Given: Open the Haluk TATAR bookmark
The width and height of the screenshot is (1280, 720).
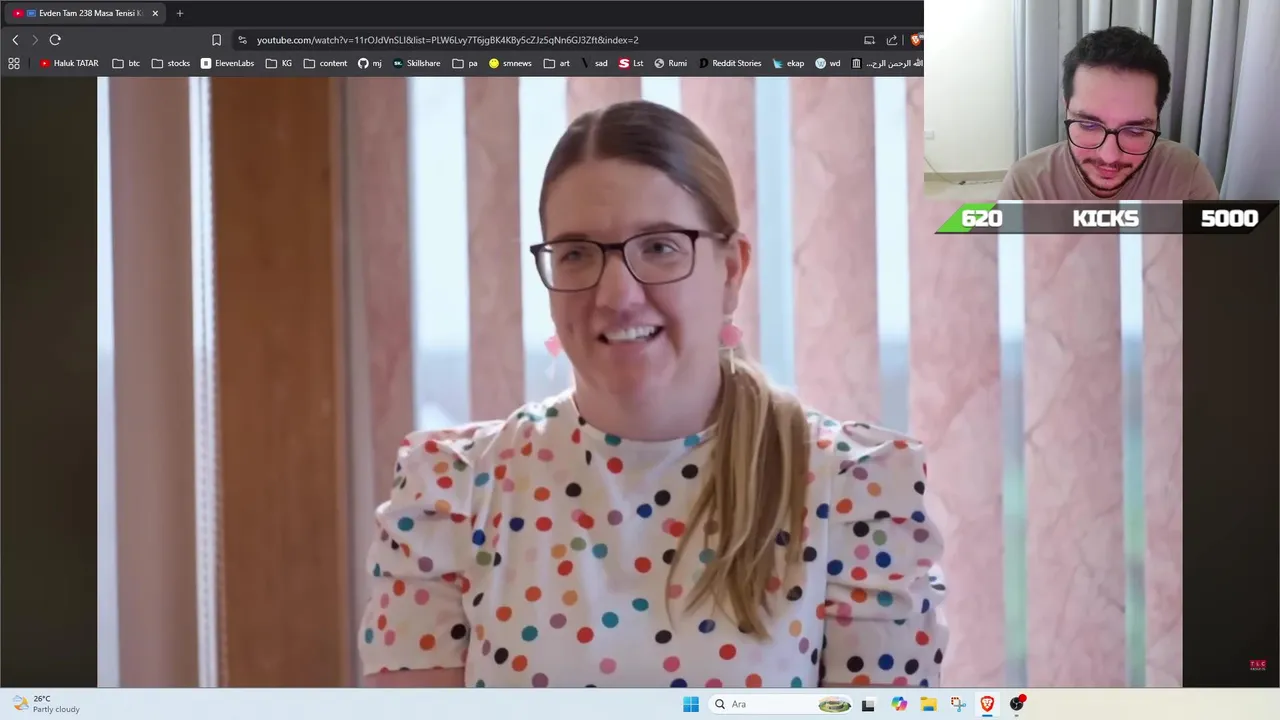Looking at the screenshot, I should tap(69, 63).
